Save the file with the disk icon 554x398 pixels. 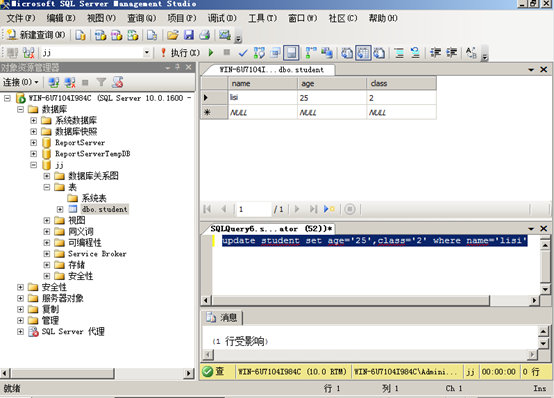(189, 35)
